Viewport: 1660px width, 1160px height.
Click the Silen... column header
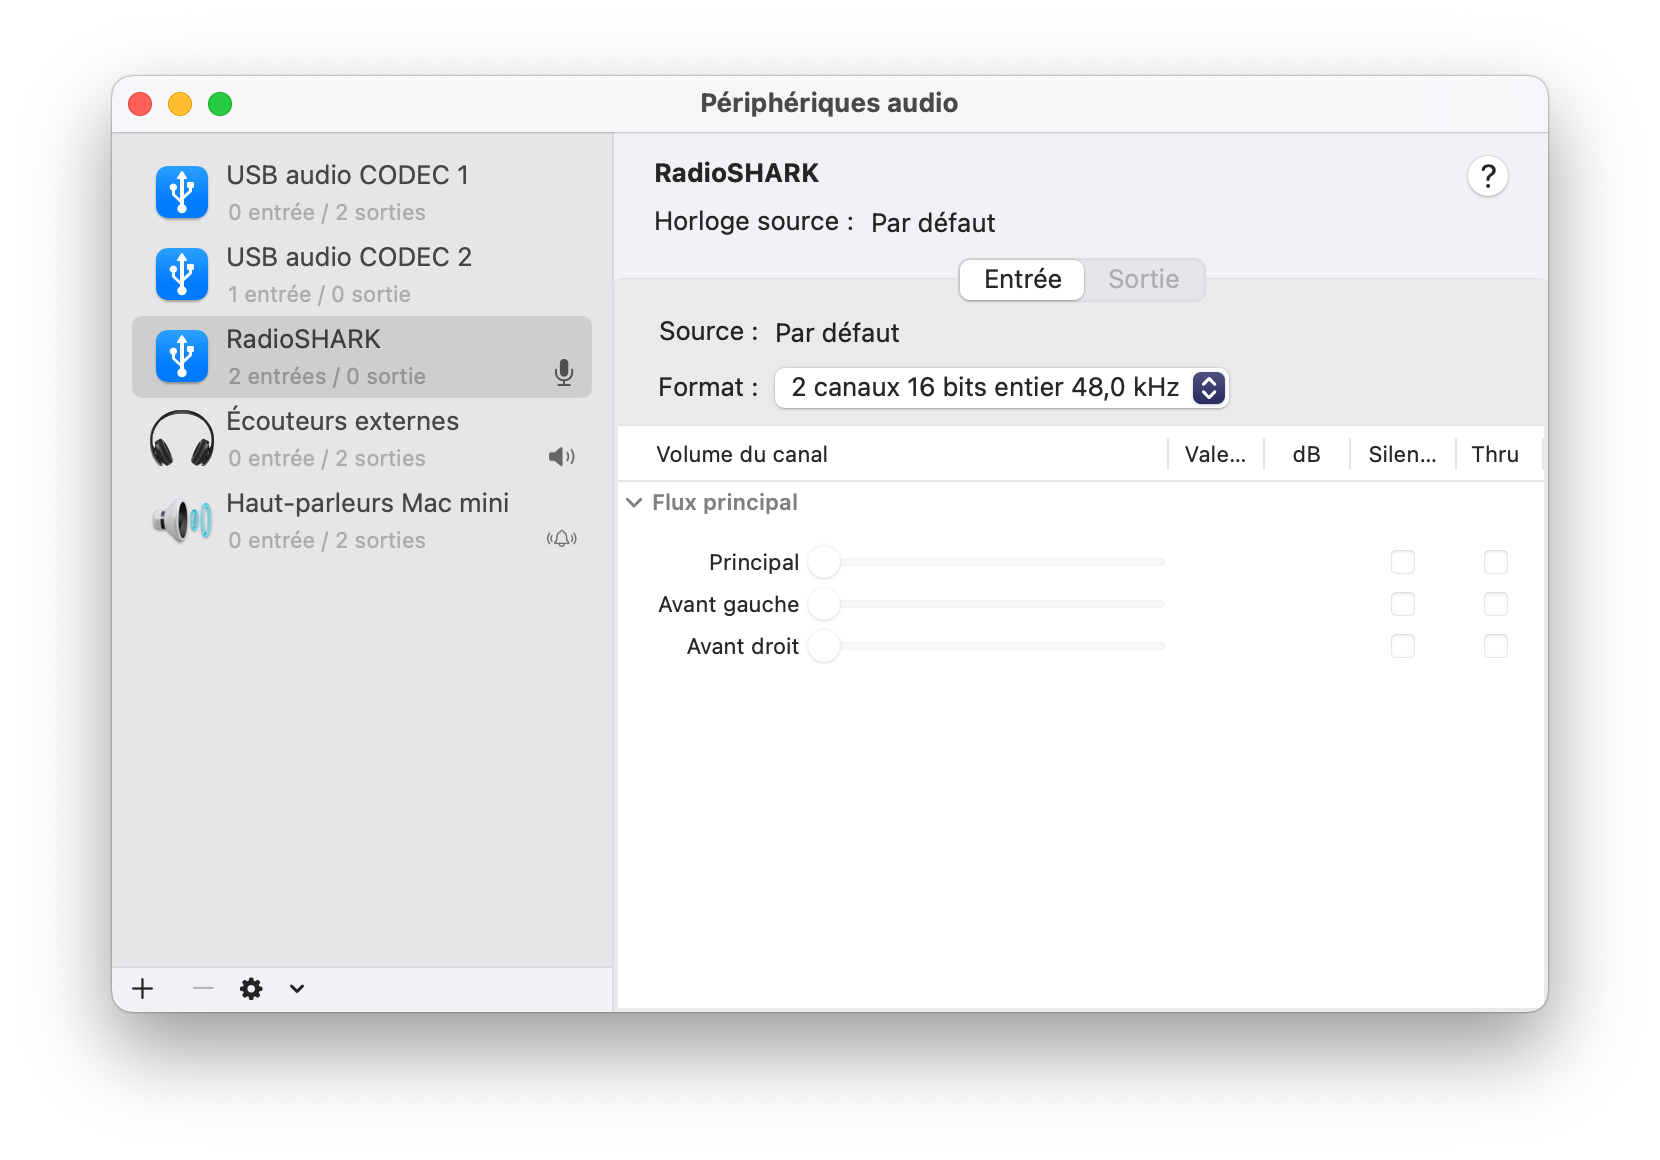click(x=1402, y=454)
